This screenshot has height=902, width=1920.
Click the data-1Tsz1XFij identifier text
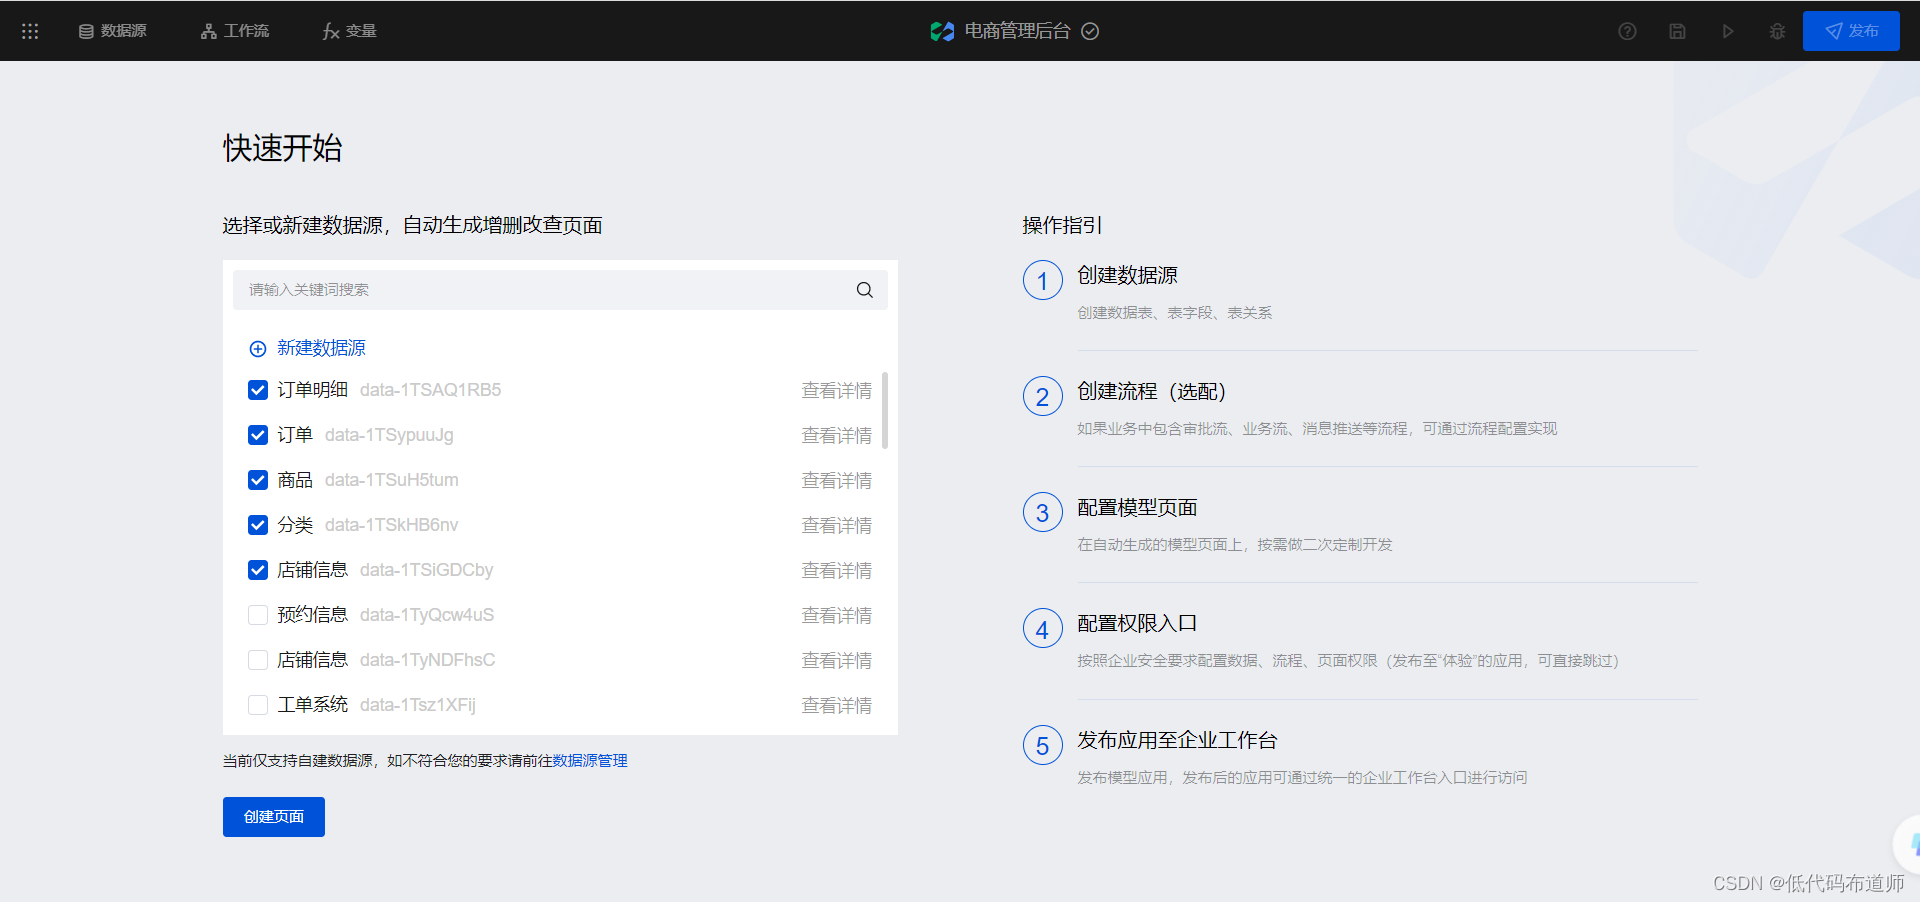pyautogui.click(x=418, y=705)
